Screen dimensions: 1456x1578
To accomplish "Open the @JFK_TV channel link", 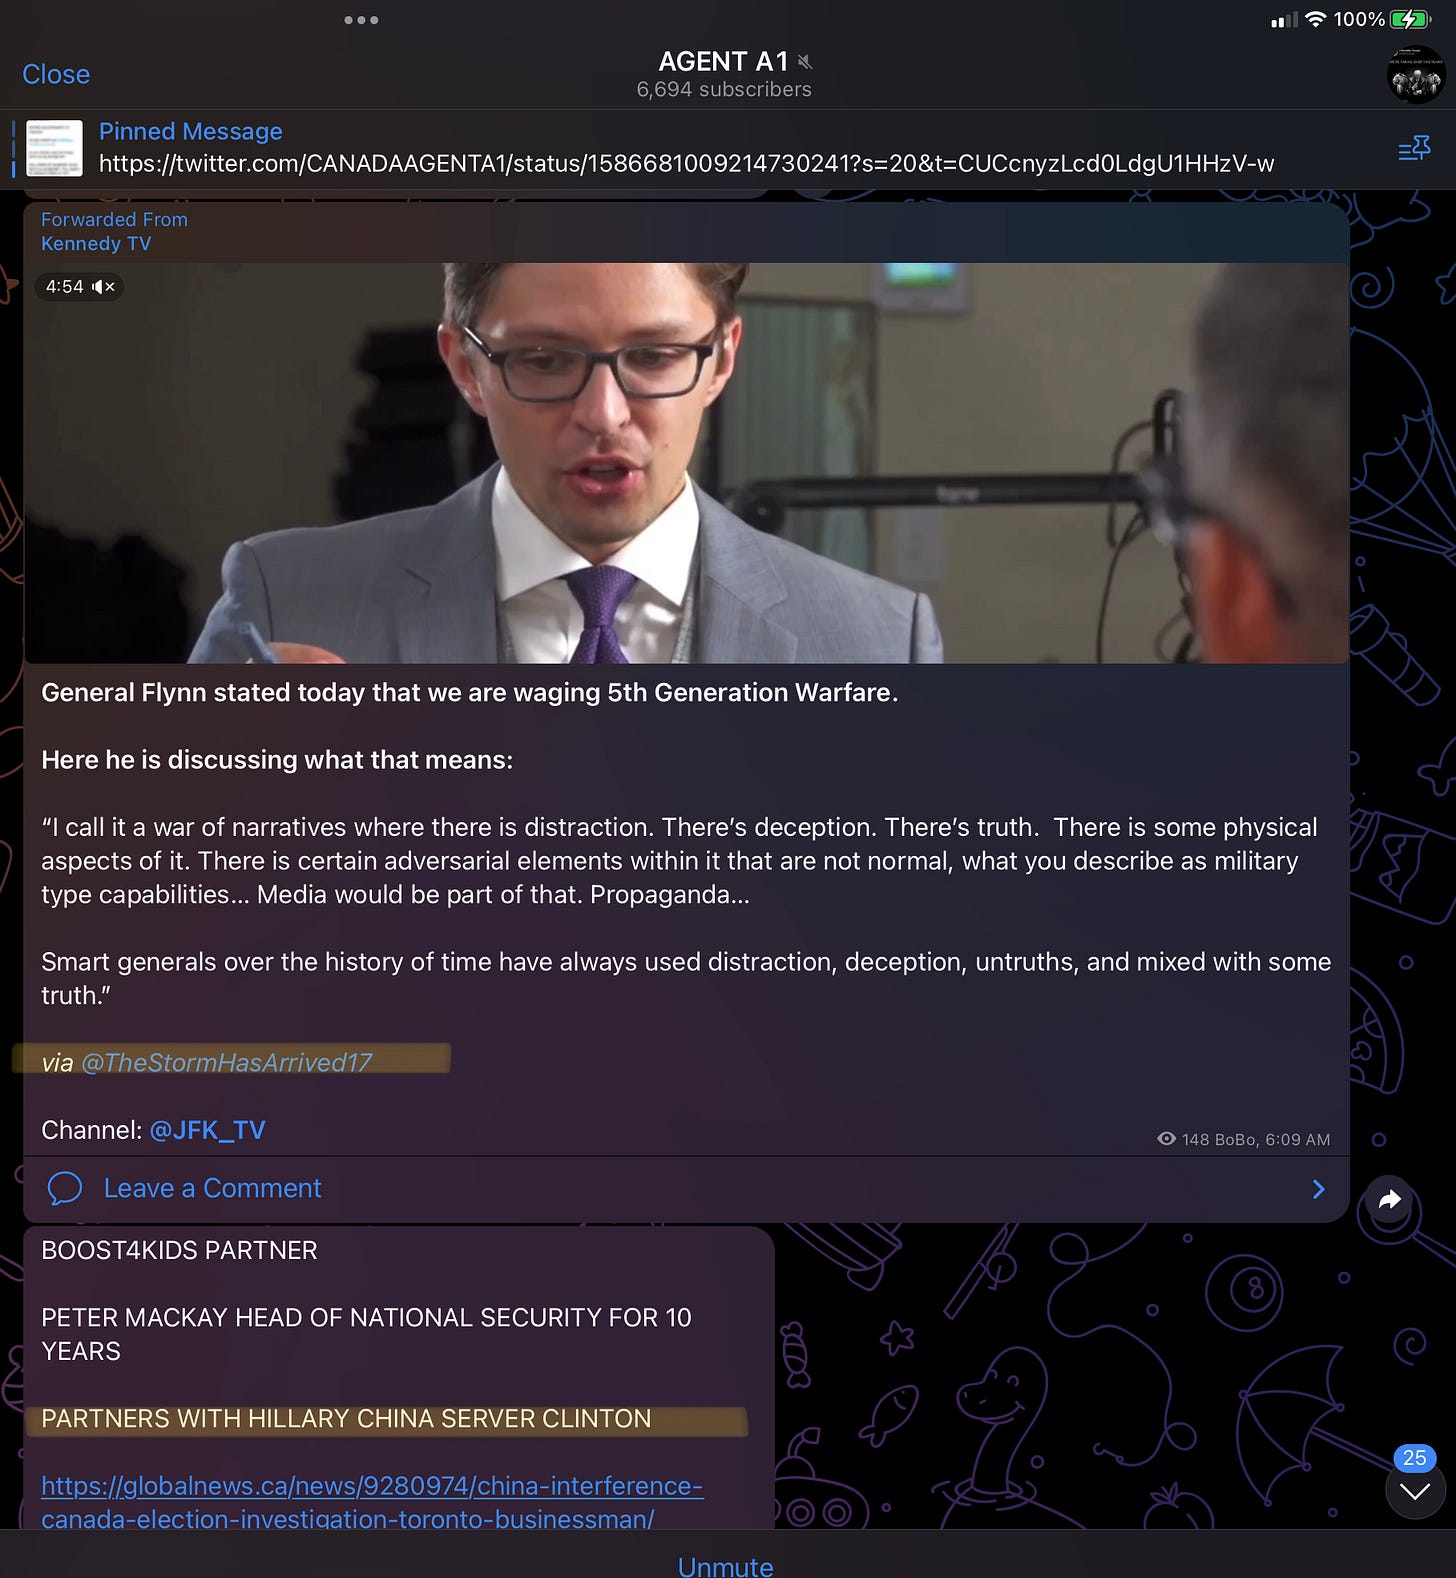I will coord(207,1130).
